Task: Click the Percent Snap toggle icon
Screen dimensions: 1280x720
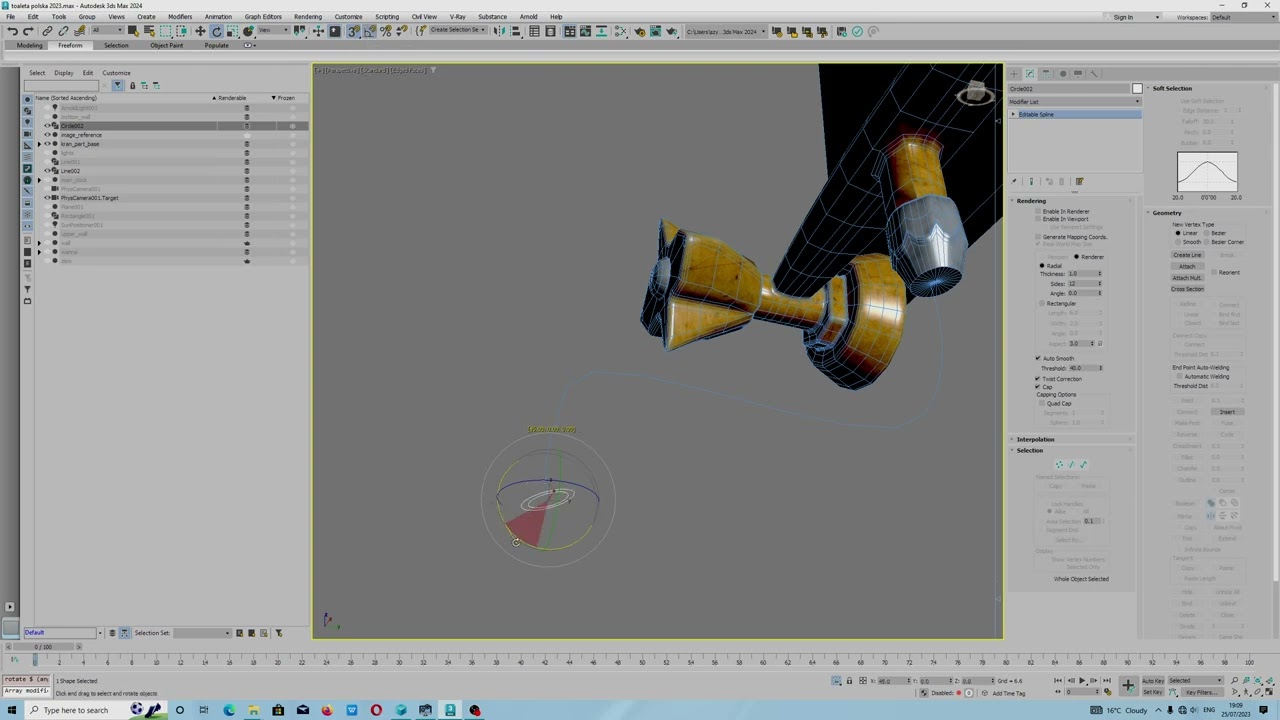Action: click(x=386, y=31)
